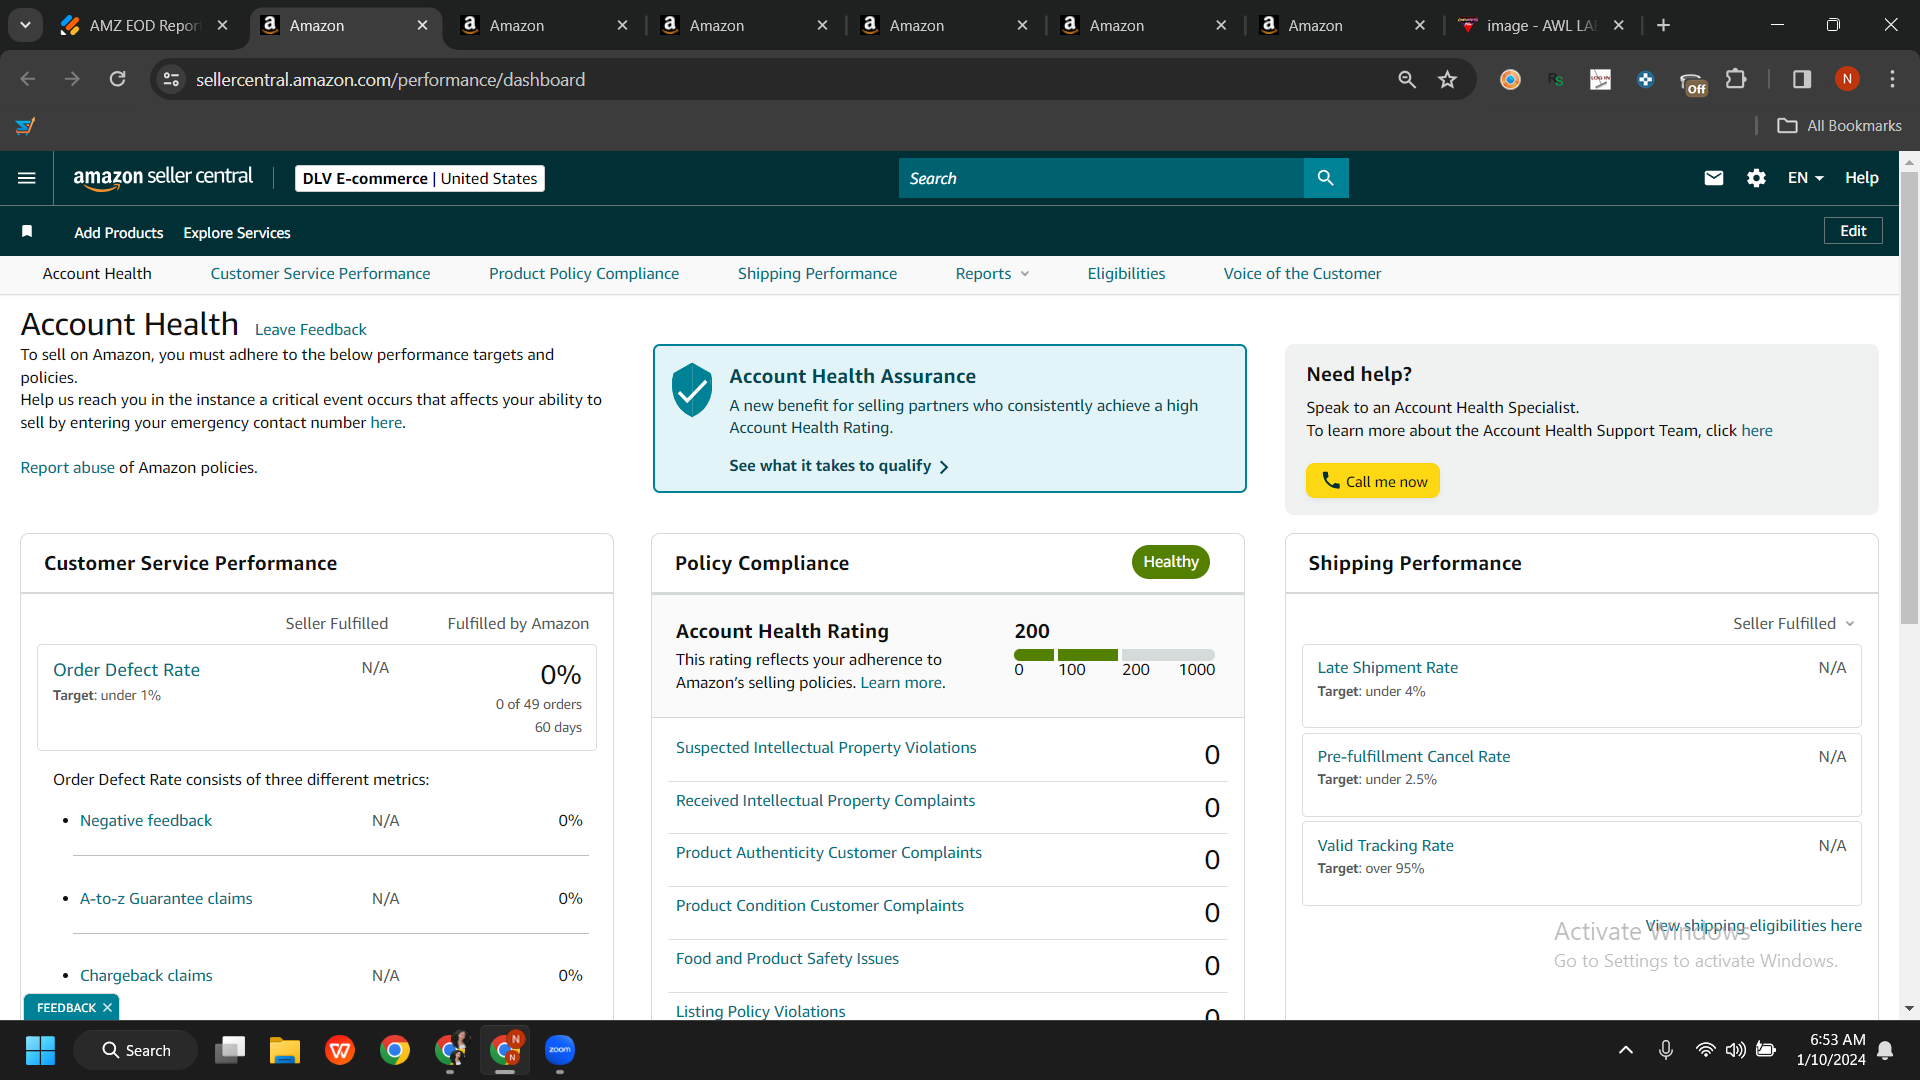Click the Leave Feedback link

[x=311, y=330]
